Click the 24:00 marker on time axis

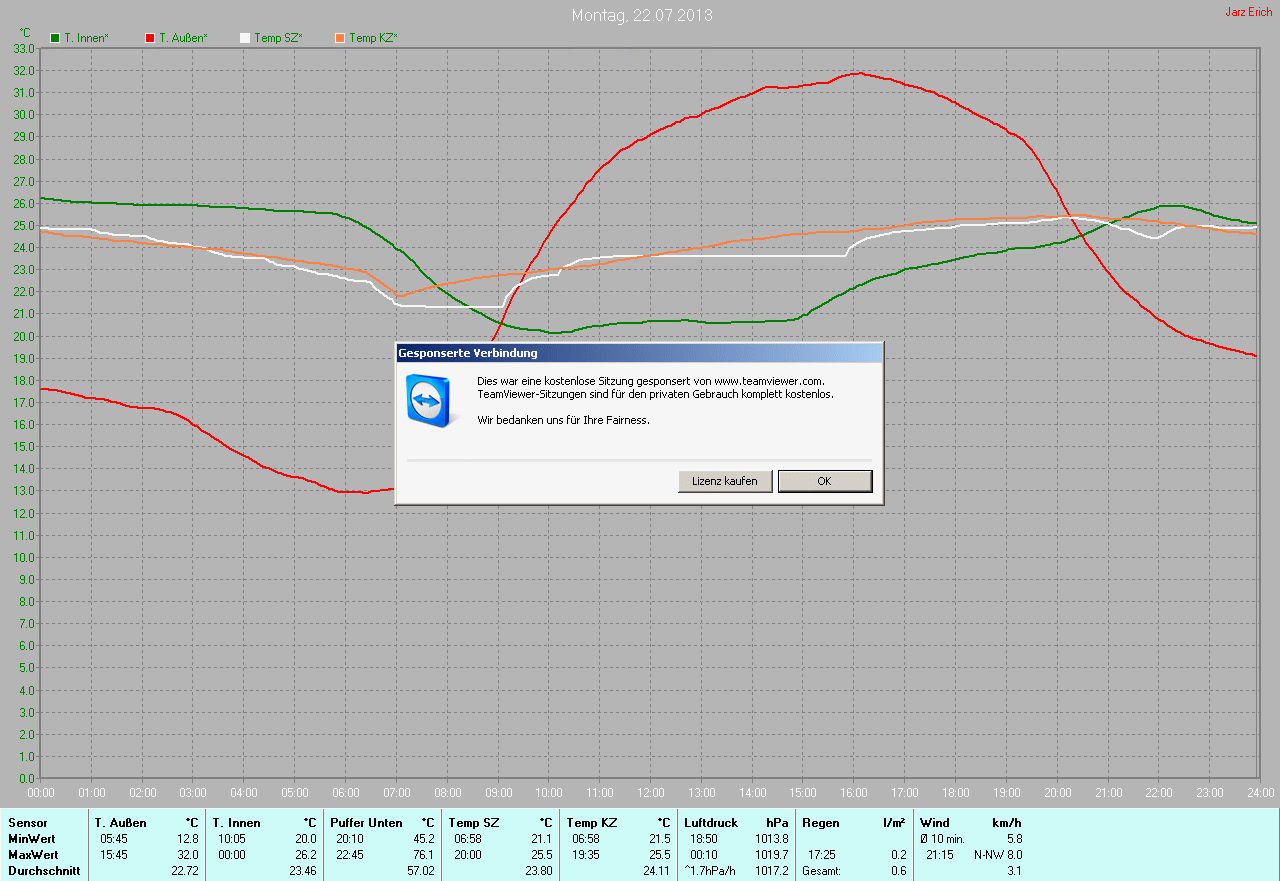click(1259, 793)
